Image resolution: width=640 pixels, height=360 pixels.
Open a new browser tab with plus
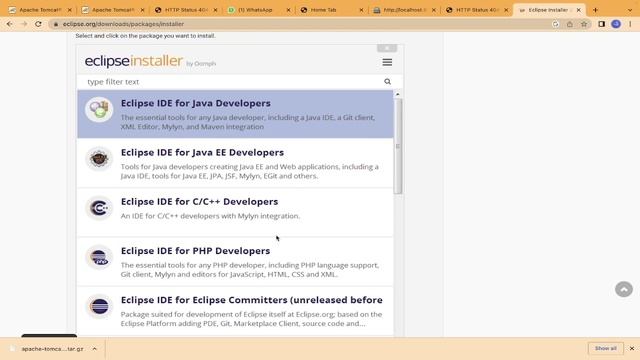[595, 10]
